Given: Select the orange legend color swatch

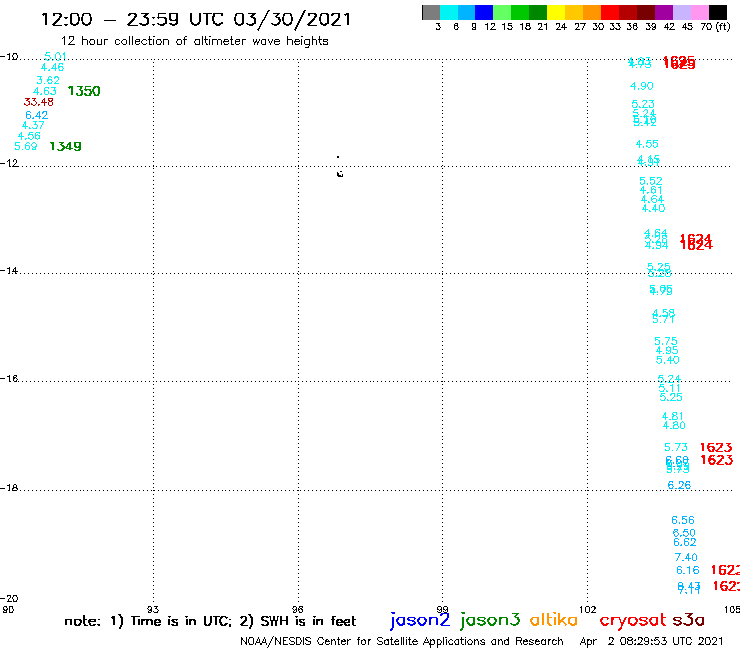Looking at the screenshot, I should tap(592, 12).
